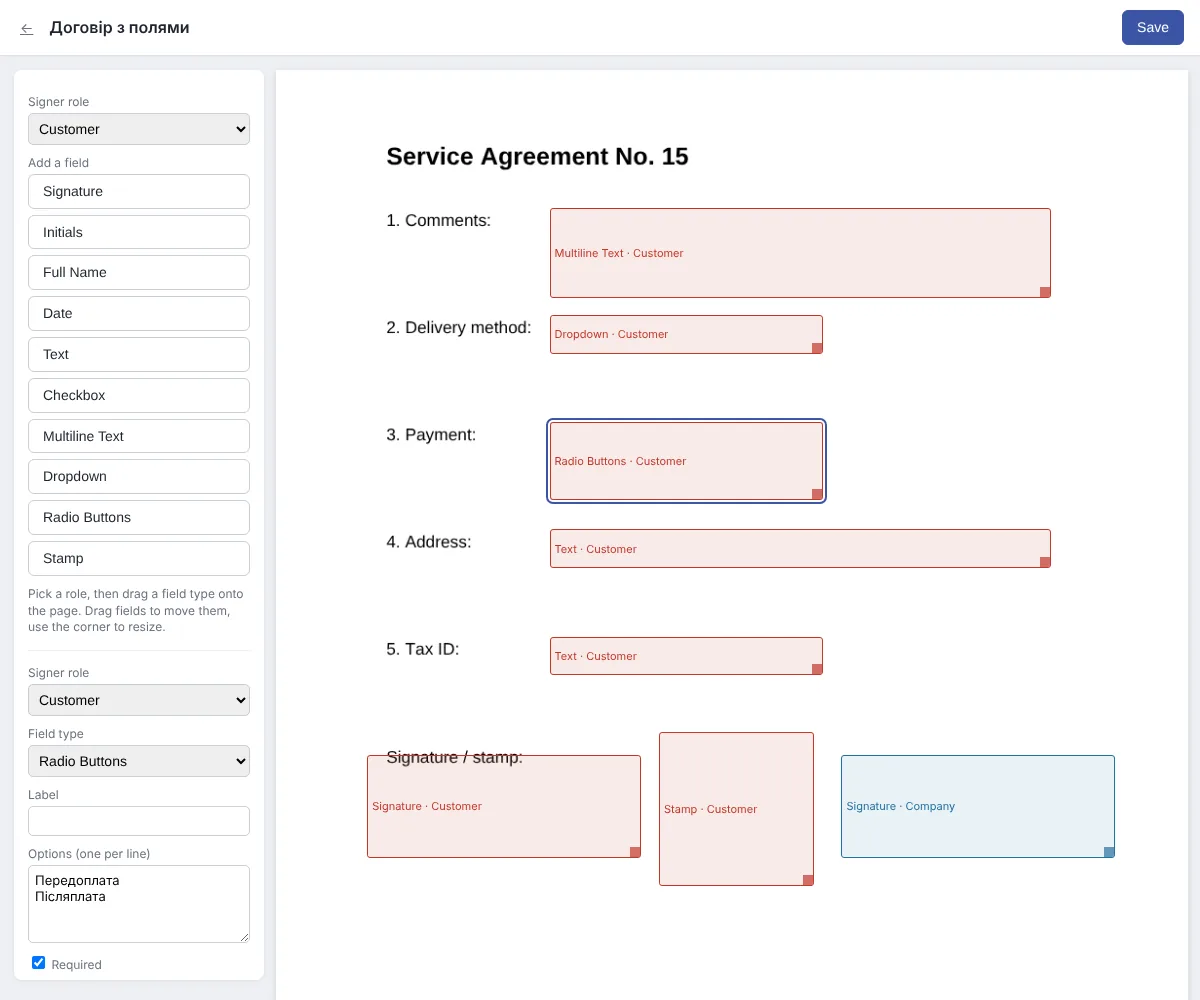Select the Multiline Text · Customer field on the page
The height and width of the screenshot is (1000, 1200).
pos(800,253)
